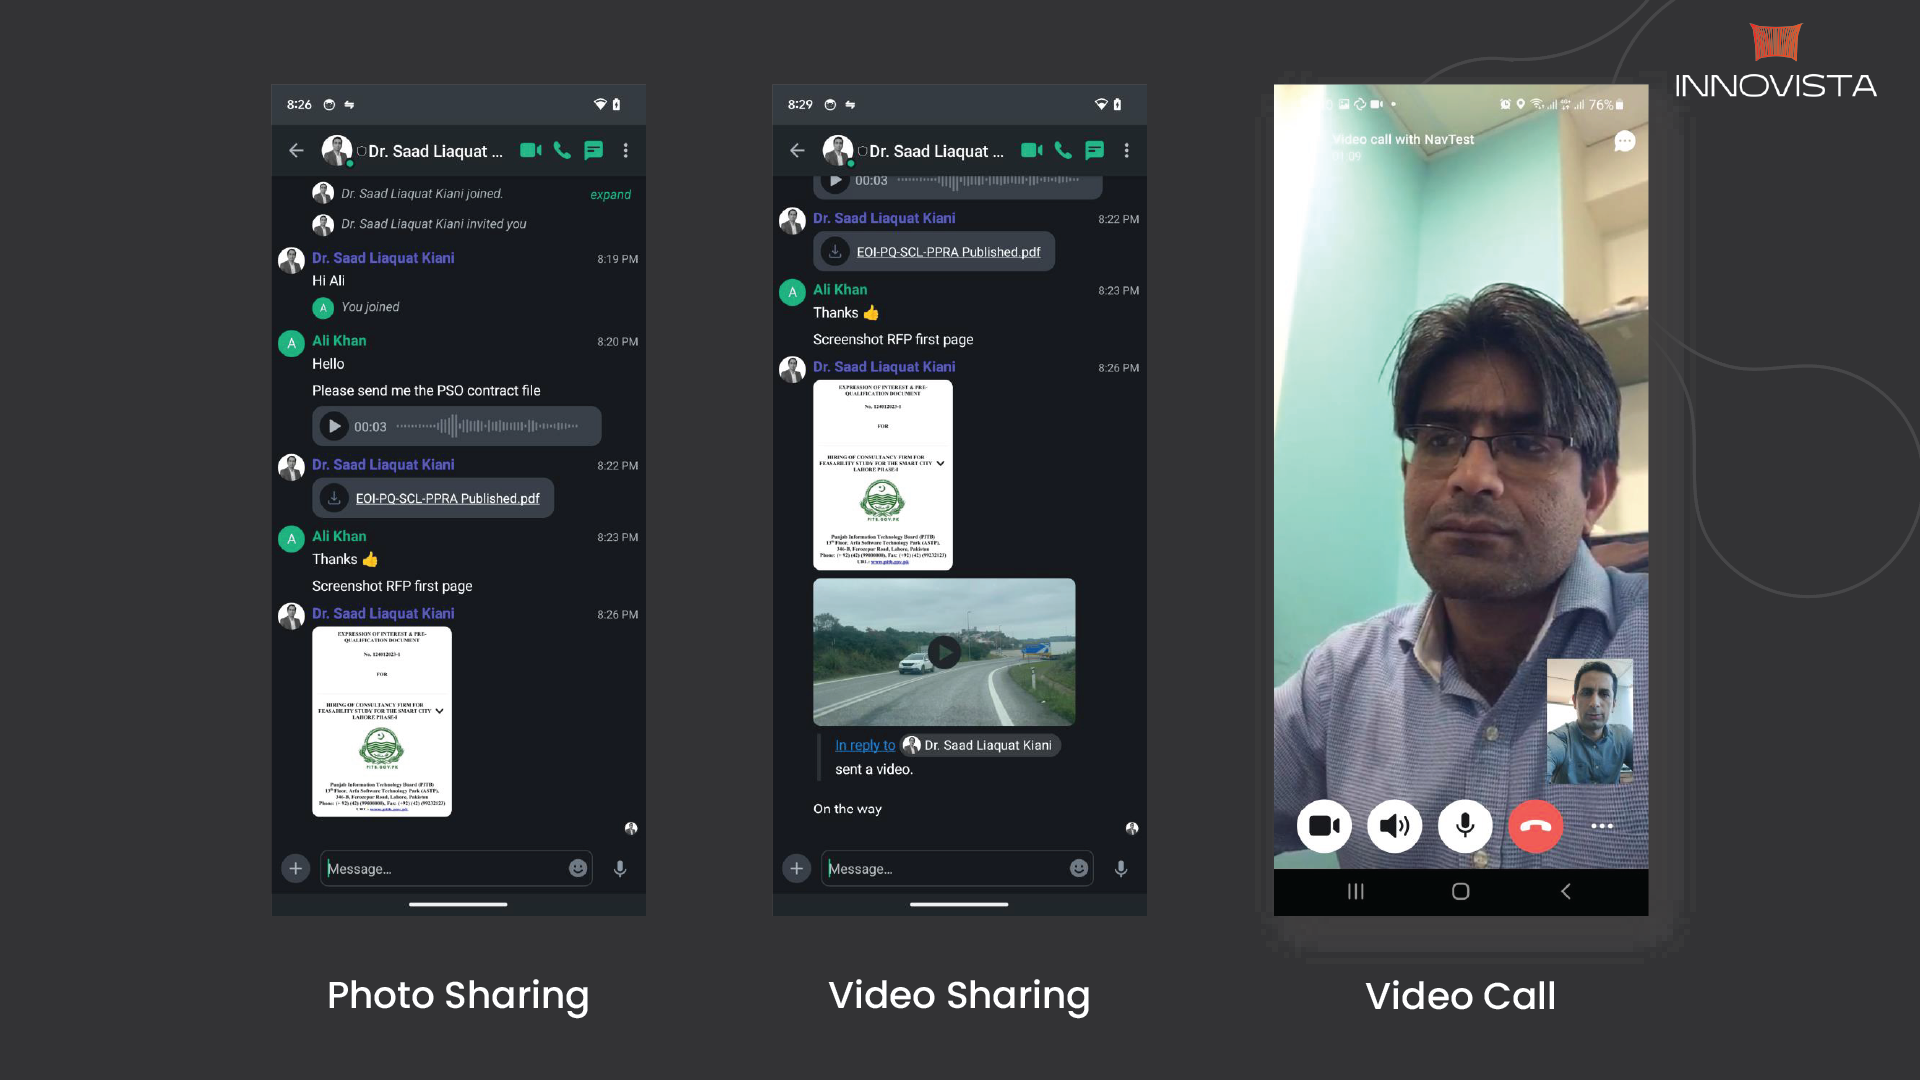The width and height of the screenshot is (1920, 1080).
Task: Click expand link beside joined notice
Action: click(x=610, y=195)
